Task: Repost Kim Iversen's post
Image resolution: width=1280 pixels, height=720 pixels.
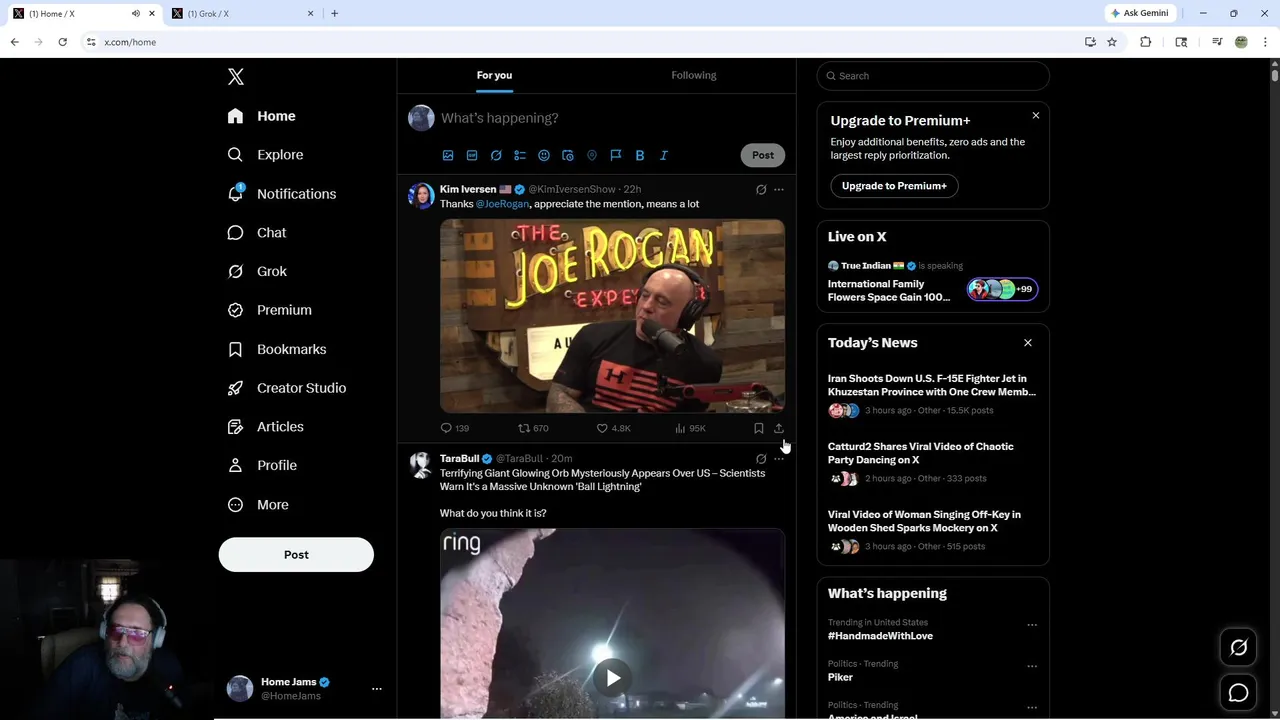Action: [533, 428]
